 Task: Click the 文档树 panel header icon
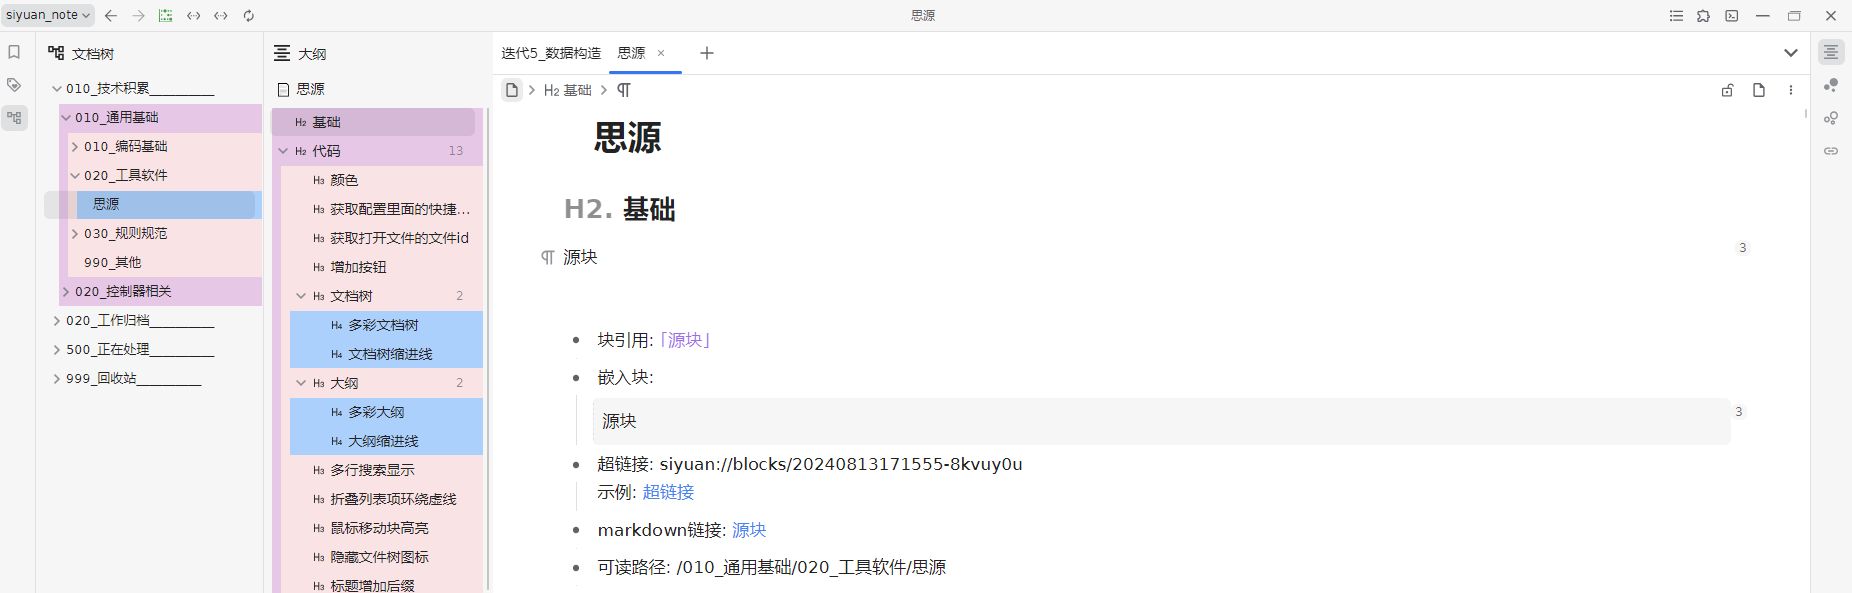(x=56, y=53)
